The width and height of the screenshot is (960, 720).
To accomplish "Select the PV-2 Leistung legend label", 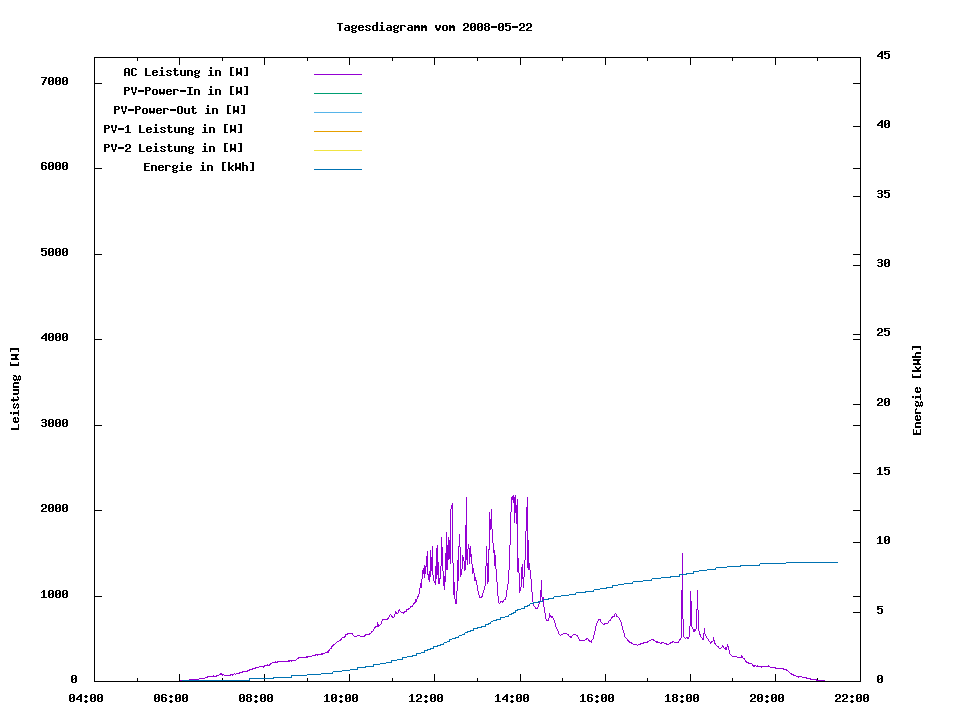I will coord(173,148).
